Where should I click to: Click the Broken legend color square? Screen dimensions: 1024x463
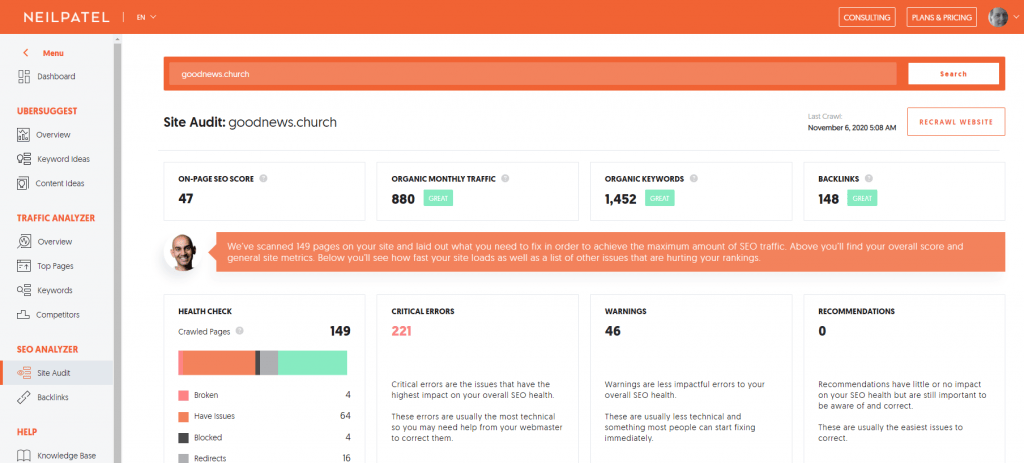pos(183,395)
